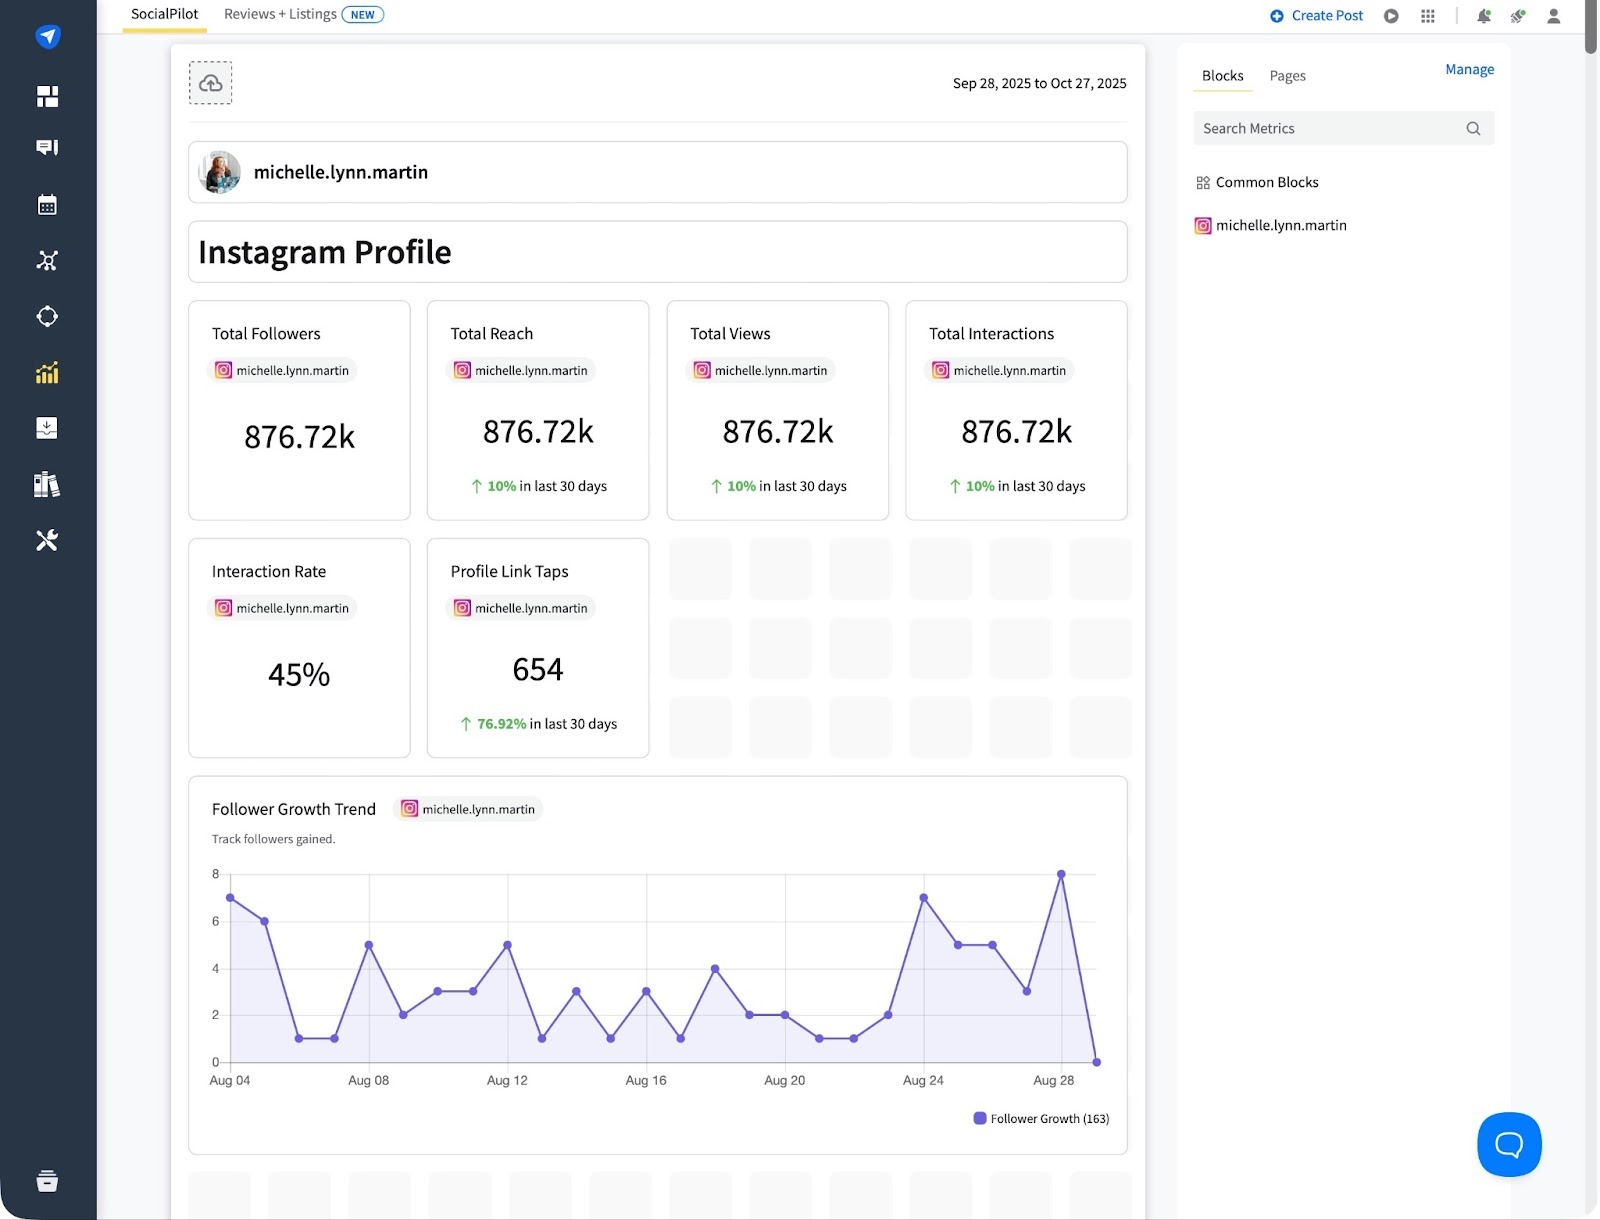Select Common Blocks in the right panel

tap(1266, 182)
